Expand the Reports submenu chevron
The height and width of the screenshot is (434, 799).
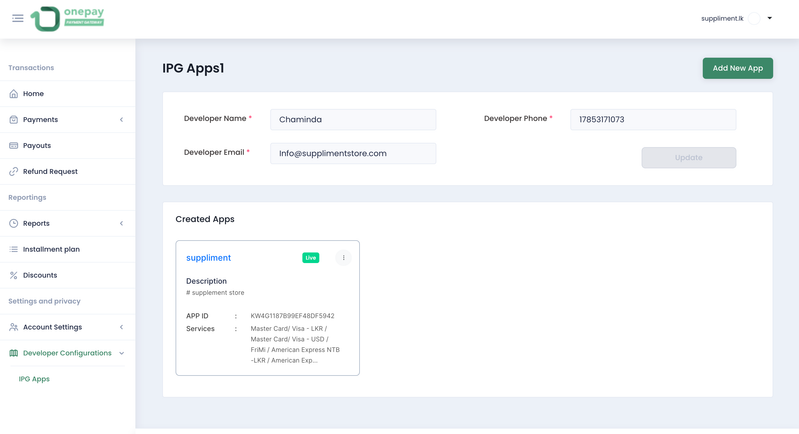tap(121, 224)
